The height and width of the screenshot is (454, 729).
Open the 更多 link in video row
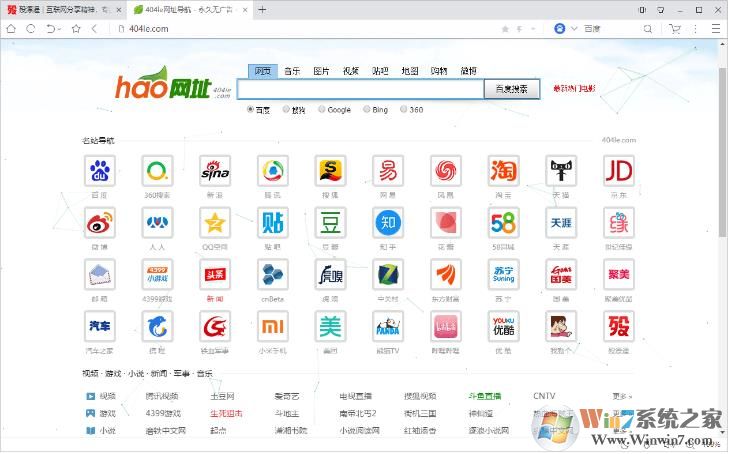[x=622, y=396]
